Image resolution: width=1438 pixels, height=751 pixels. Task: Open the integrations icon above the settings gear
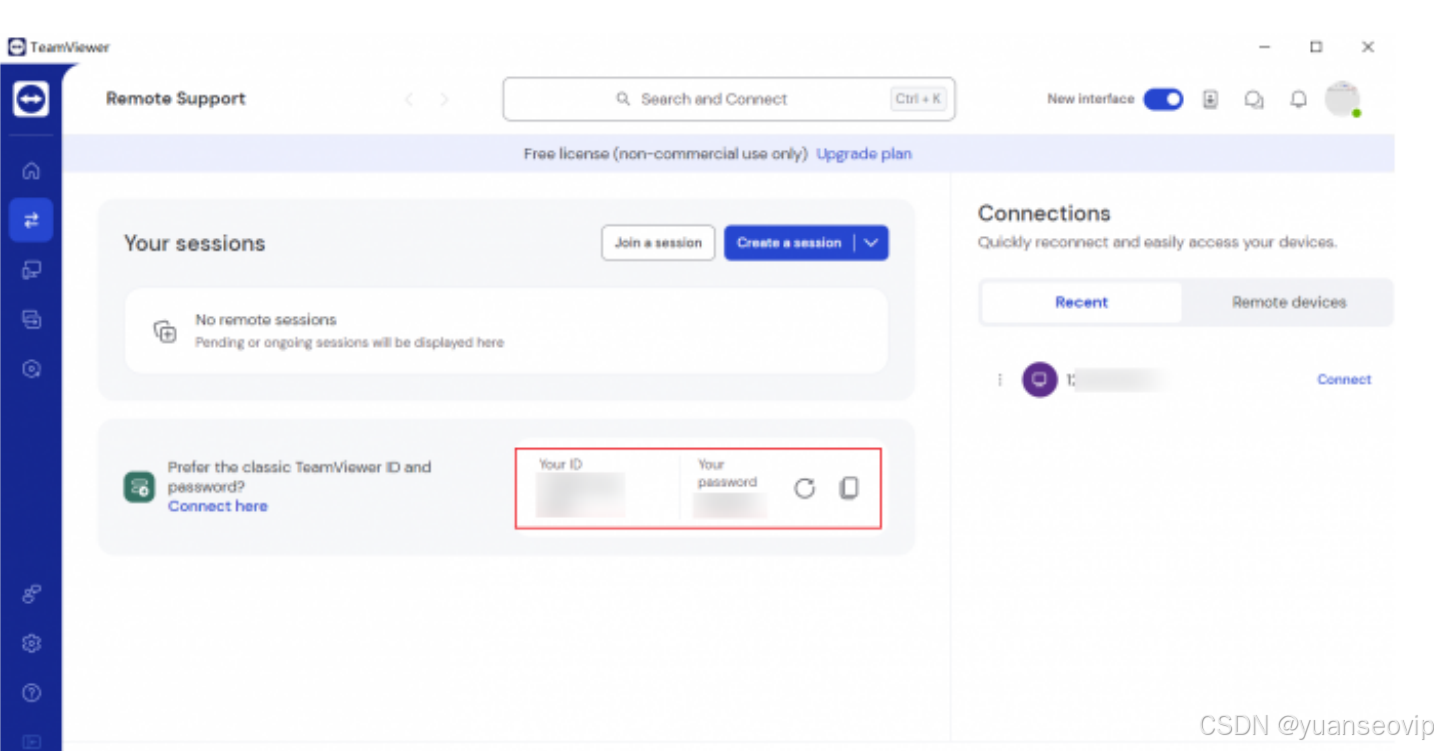coord(31,594)
